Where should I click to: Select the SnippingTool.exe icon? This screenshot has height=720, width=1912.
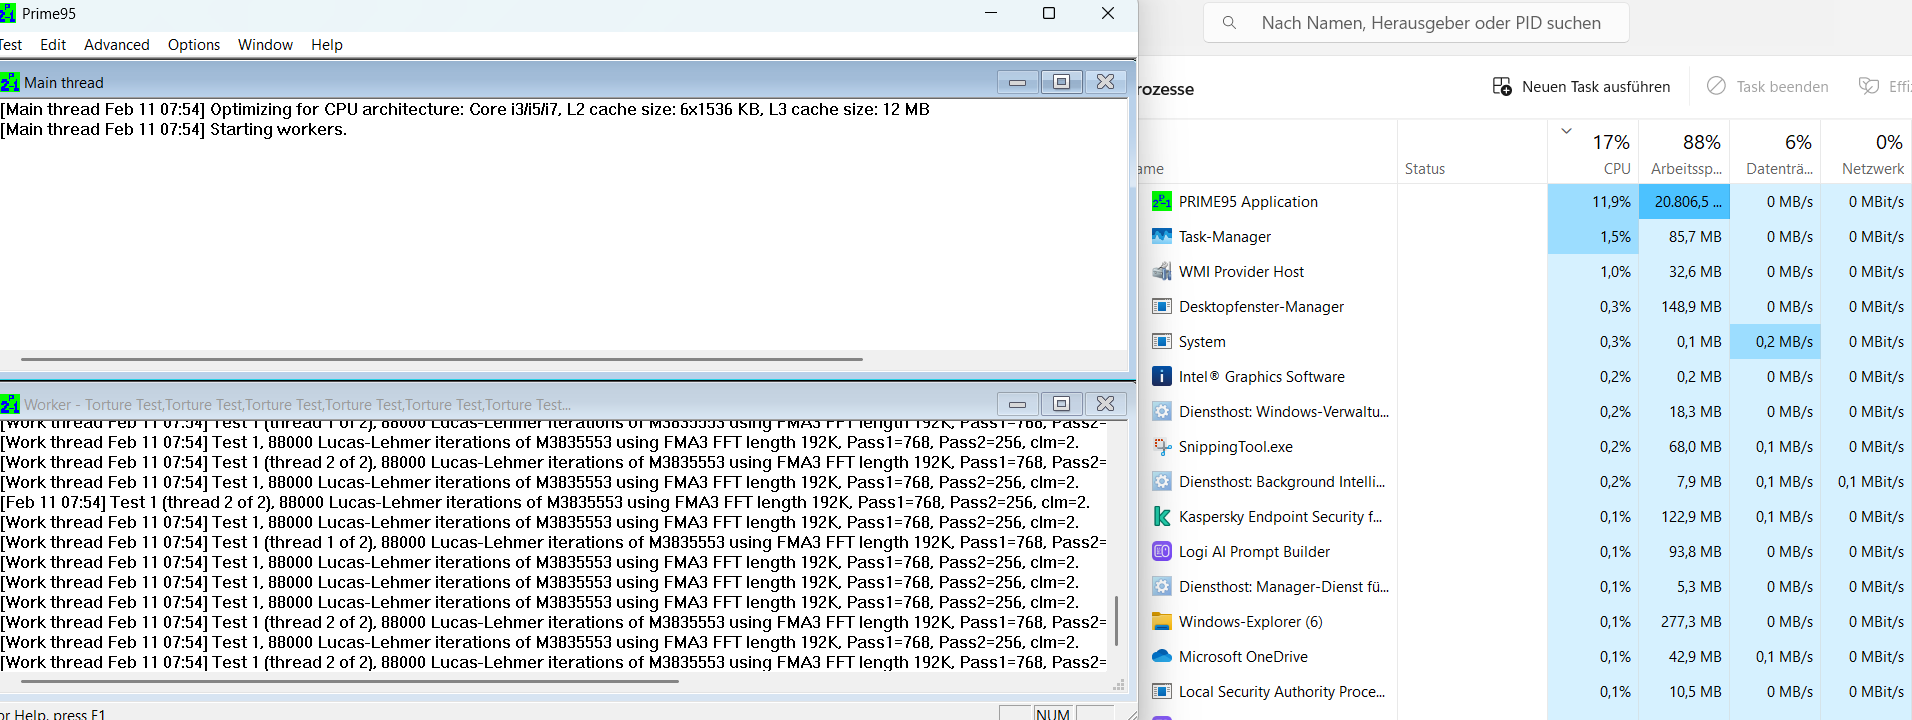1162,447
